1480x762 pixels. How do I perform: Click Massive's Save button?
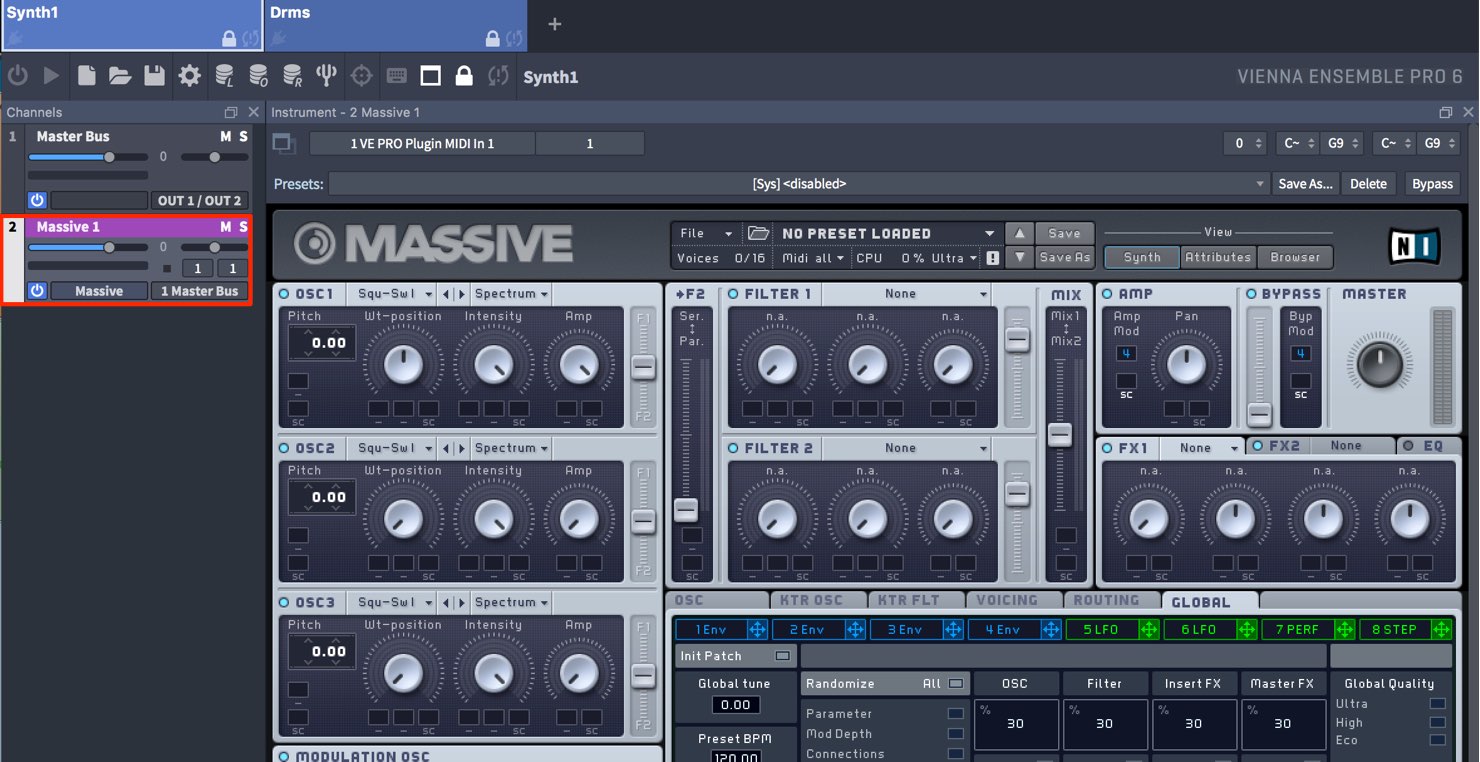click(x=1064, y=233)
